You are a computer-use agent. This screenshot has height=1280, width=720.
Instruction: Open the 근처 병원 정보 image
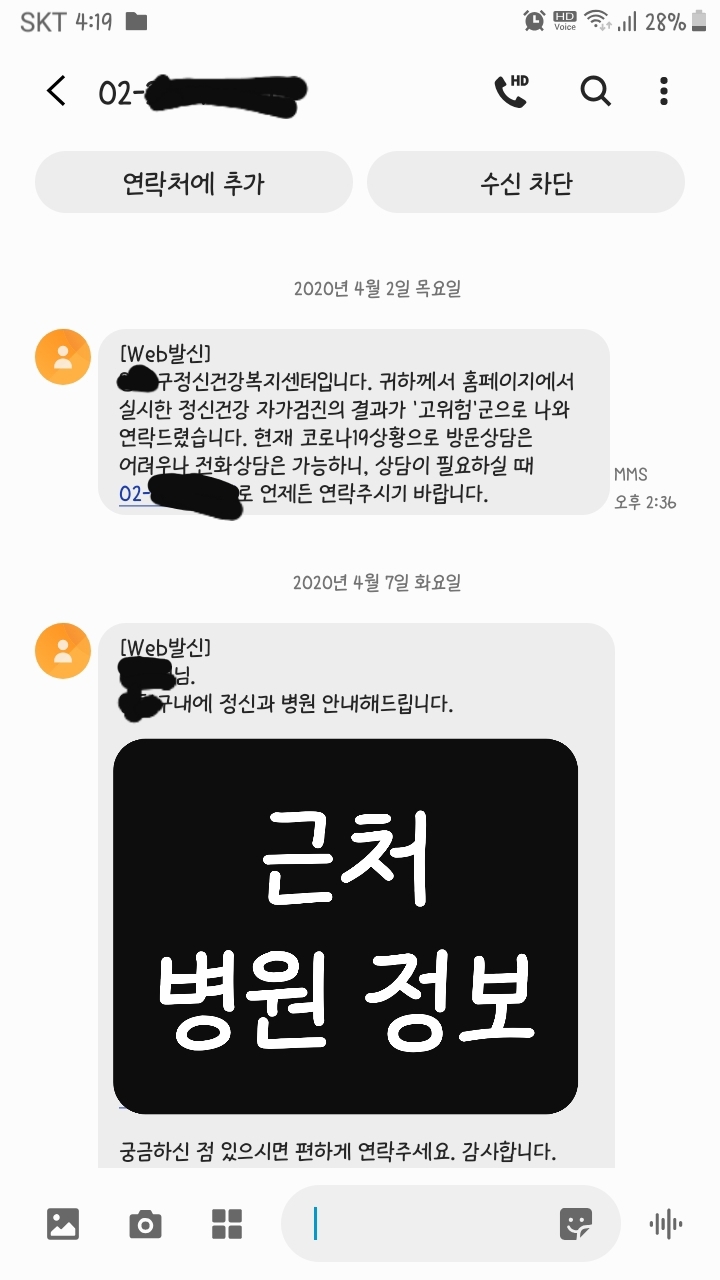pyautogui.click(x=346, y=926)
